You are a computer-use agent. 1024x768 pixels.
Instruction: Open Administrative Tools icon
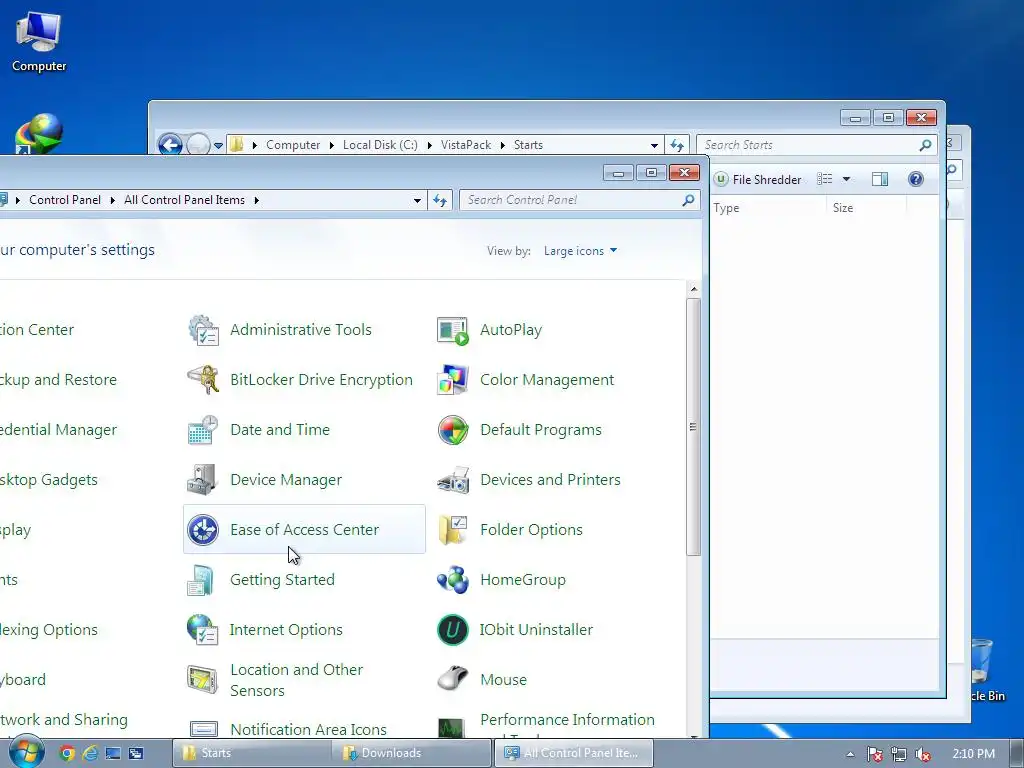pyautogui.click(x=203, y=330)
